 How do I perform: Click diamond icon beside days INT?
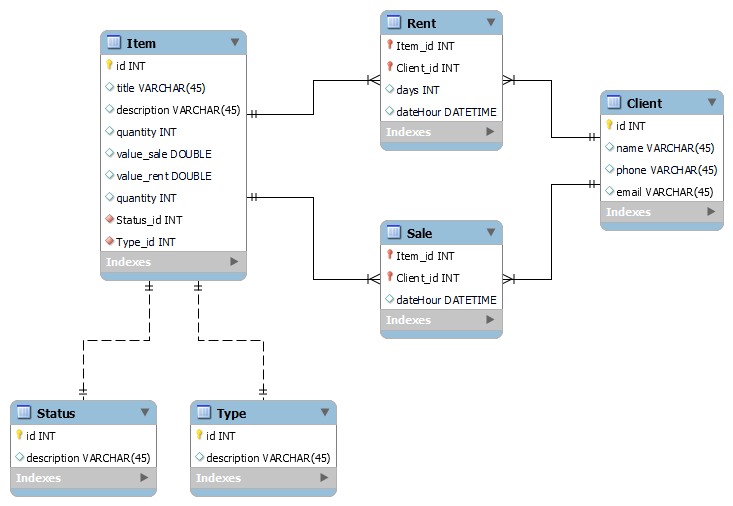click(390, 88)
